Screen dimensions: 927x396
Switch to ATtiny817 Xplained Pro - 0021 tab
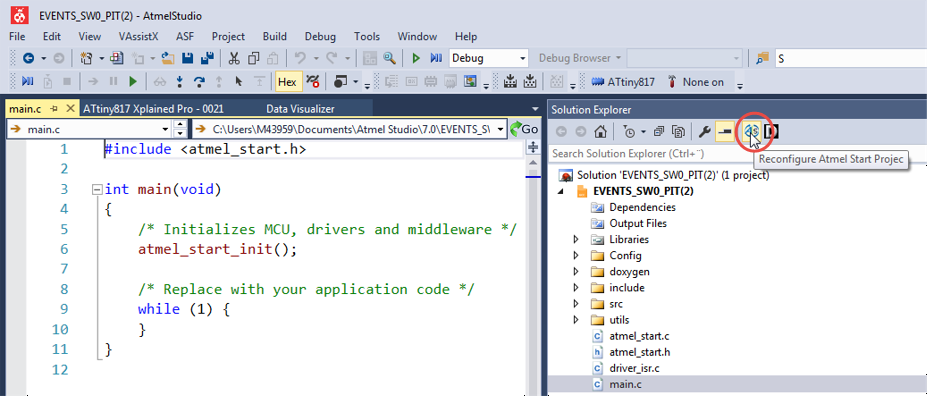coord(154,109)
